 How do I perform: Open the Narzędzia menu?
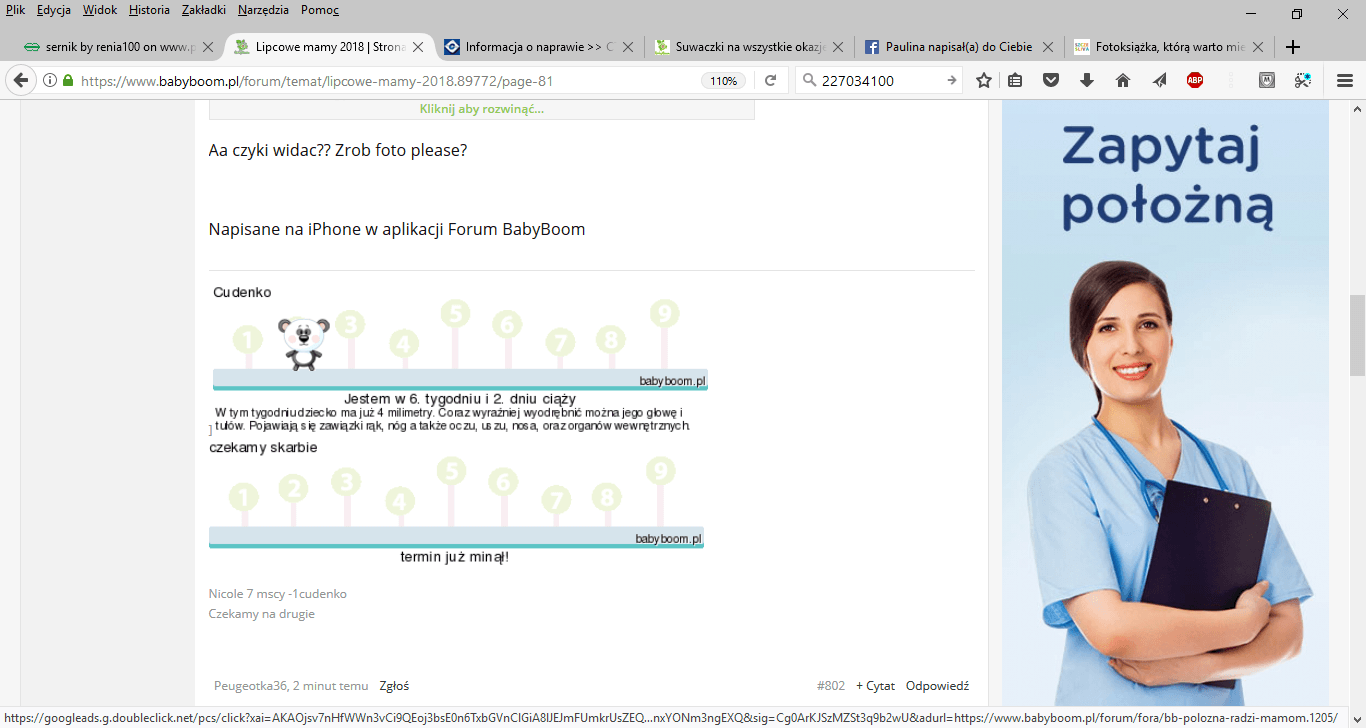coord(263,10)
